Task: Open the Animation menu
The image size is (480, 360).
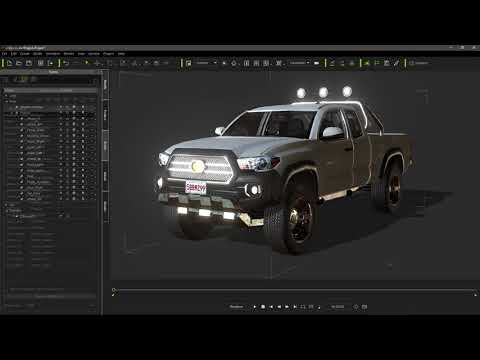Action: click(53, 54)
